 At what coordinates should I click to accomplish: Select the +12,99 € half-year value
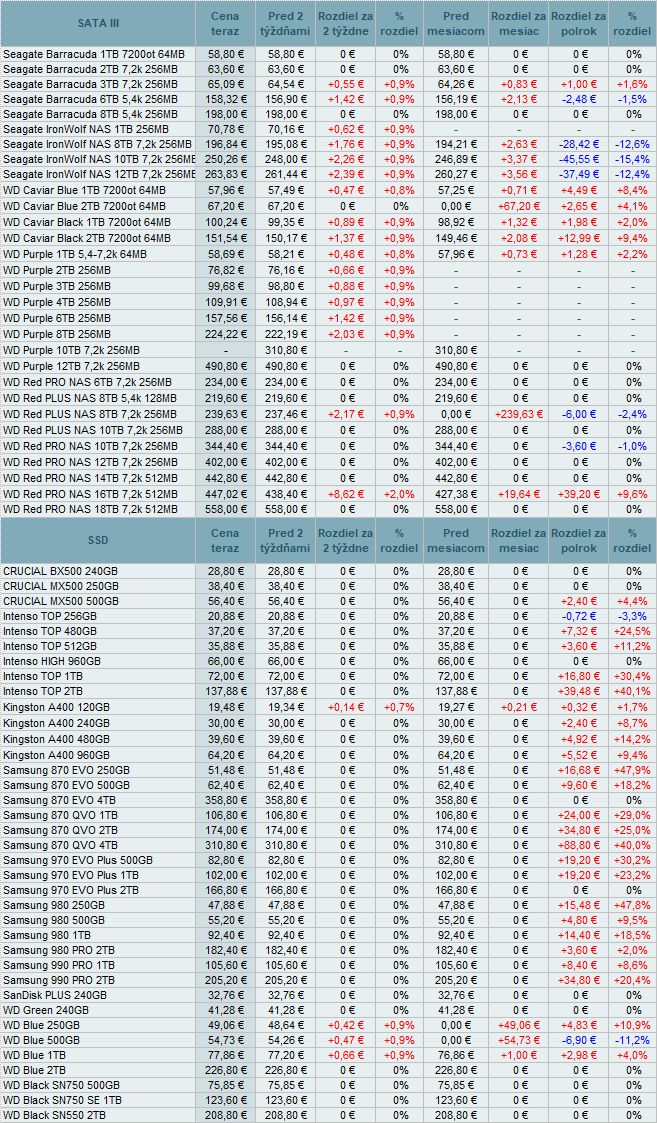(579, 238)
